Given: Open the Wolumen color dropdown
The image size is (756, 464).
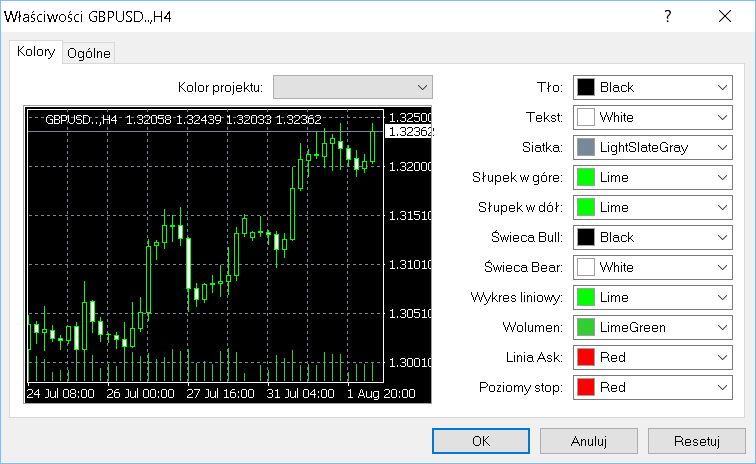Looking at the screenshot, I should (x=653, y=328).
